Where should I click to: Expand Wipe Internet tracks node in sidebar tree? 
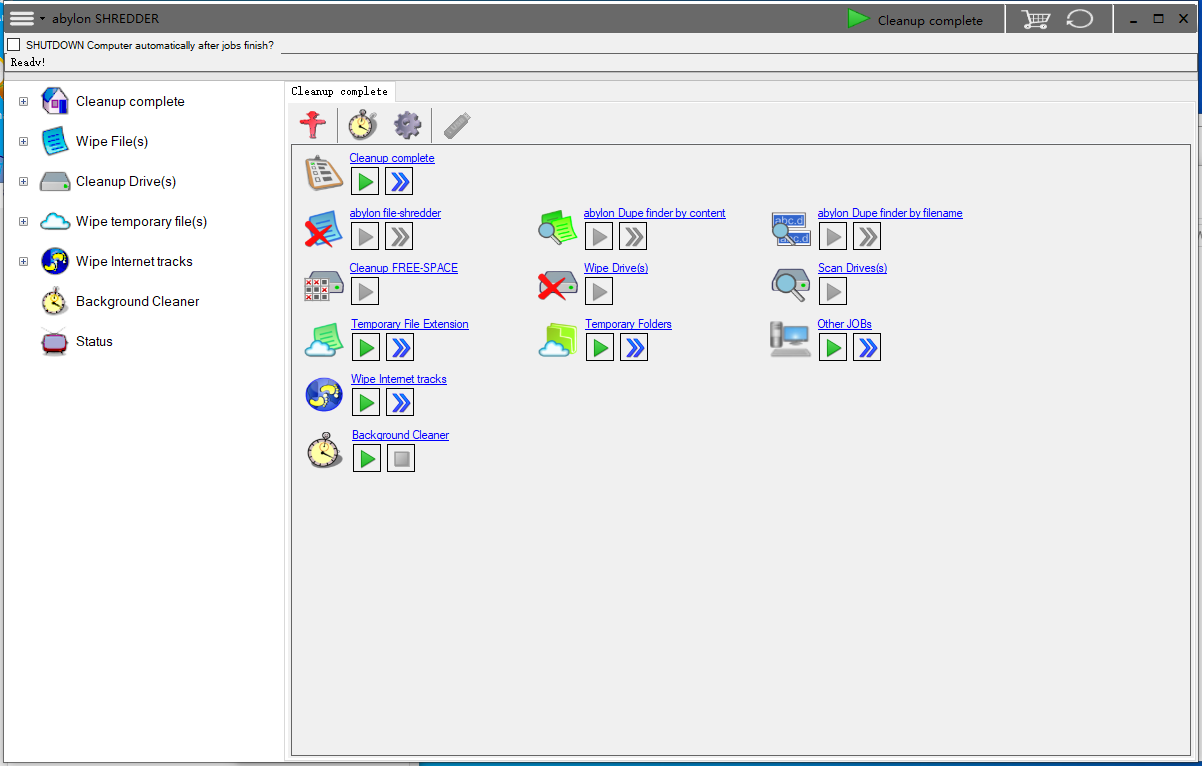coord(24,261)
